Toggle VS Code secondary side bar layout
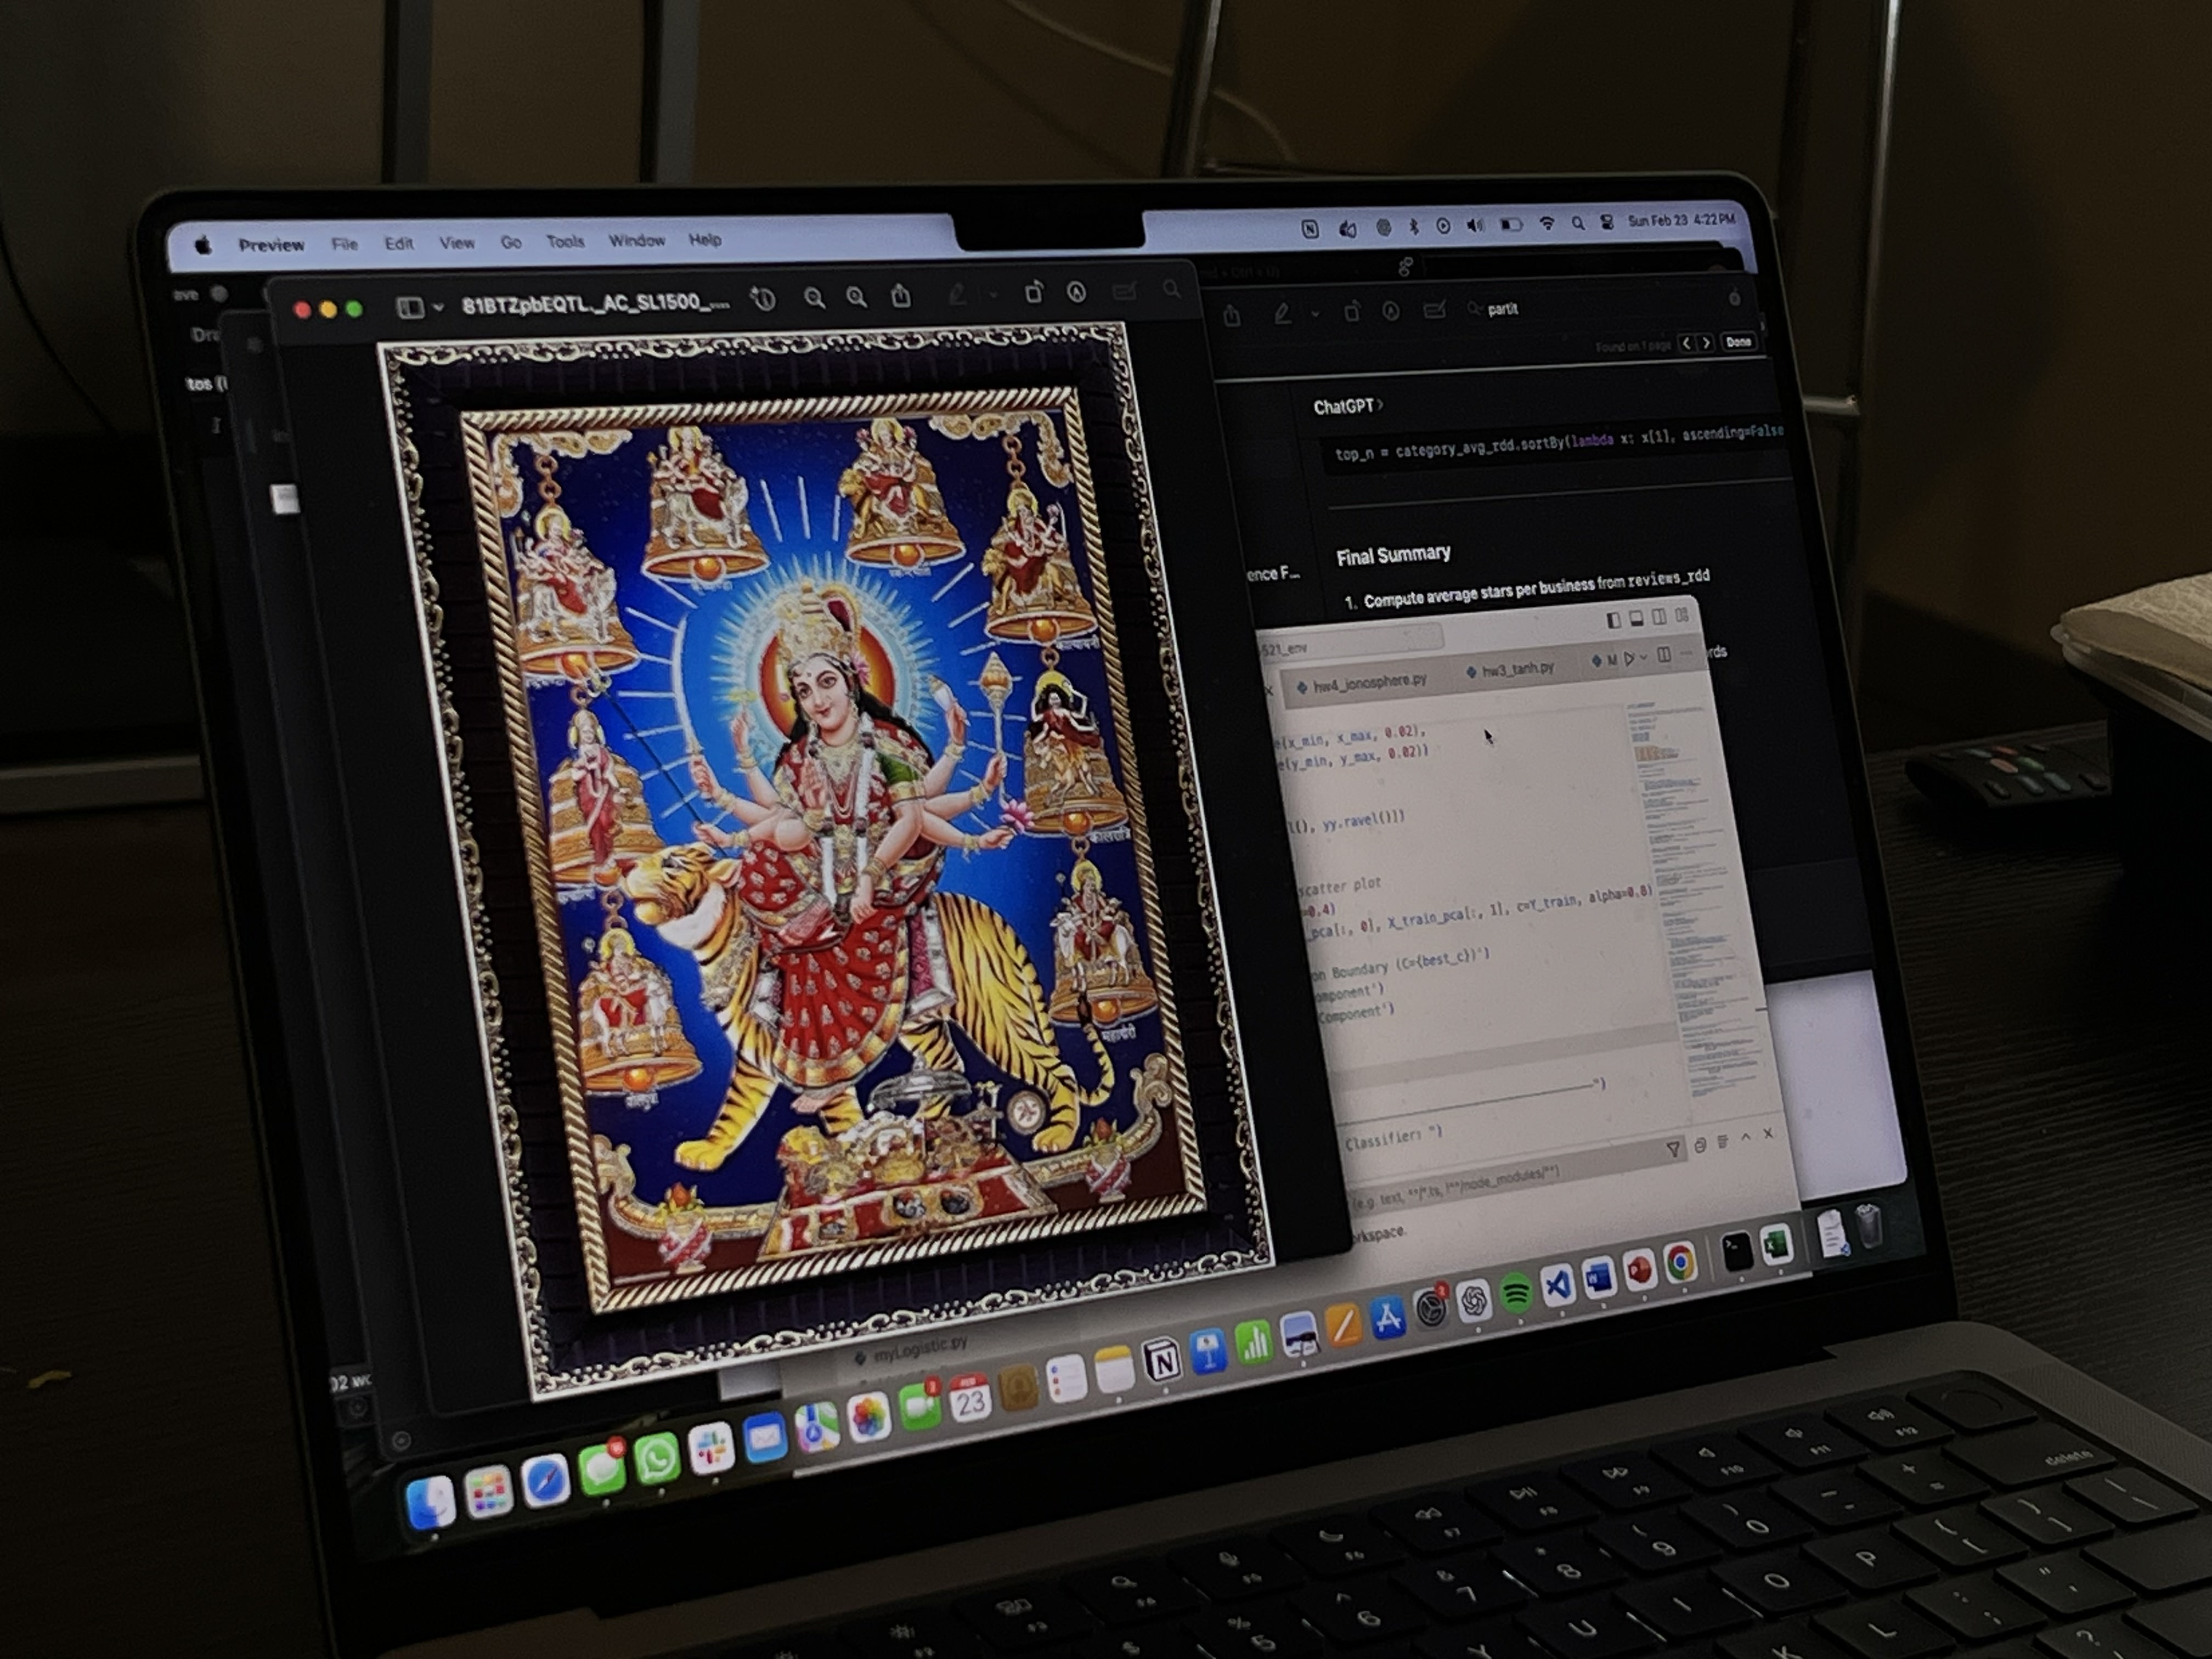The height and width of the screenshot is (1659, 2212). pos(1659,617)
